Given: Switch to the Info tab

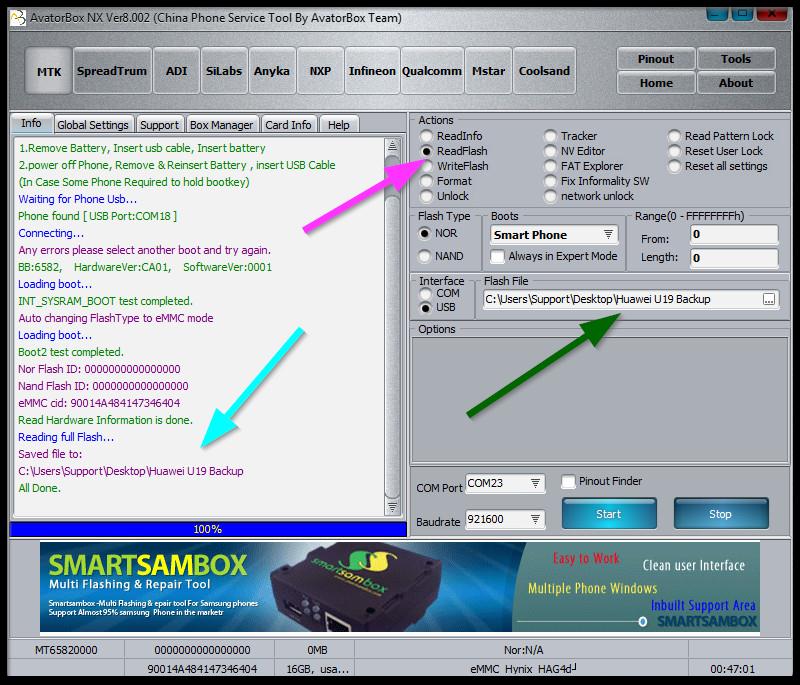Looking at the screenshot, I should tap(31, 123).
